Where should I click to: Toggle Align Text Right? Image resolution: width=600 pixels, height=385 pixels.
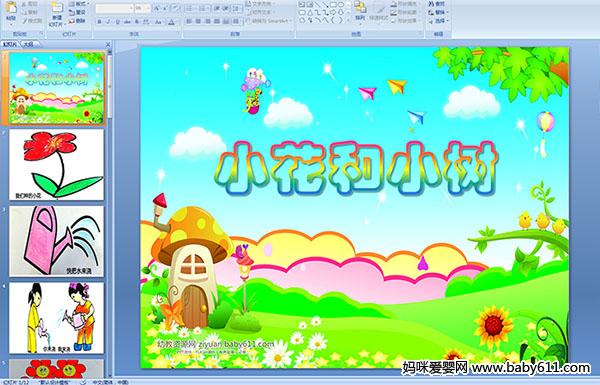207,21
